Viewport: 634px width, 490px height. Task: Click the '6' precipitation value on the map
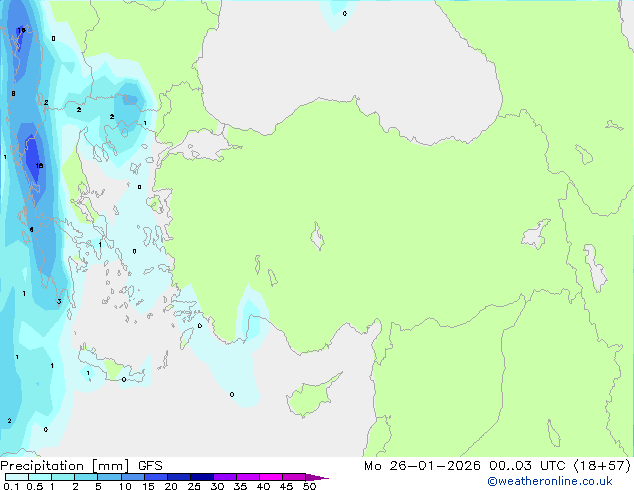point(32,230)
